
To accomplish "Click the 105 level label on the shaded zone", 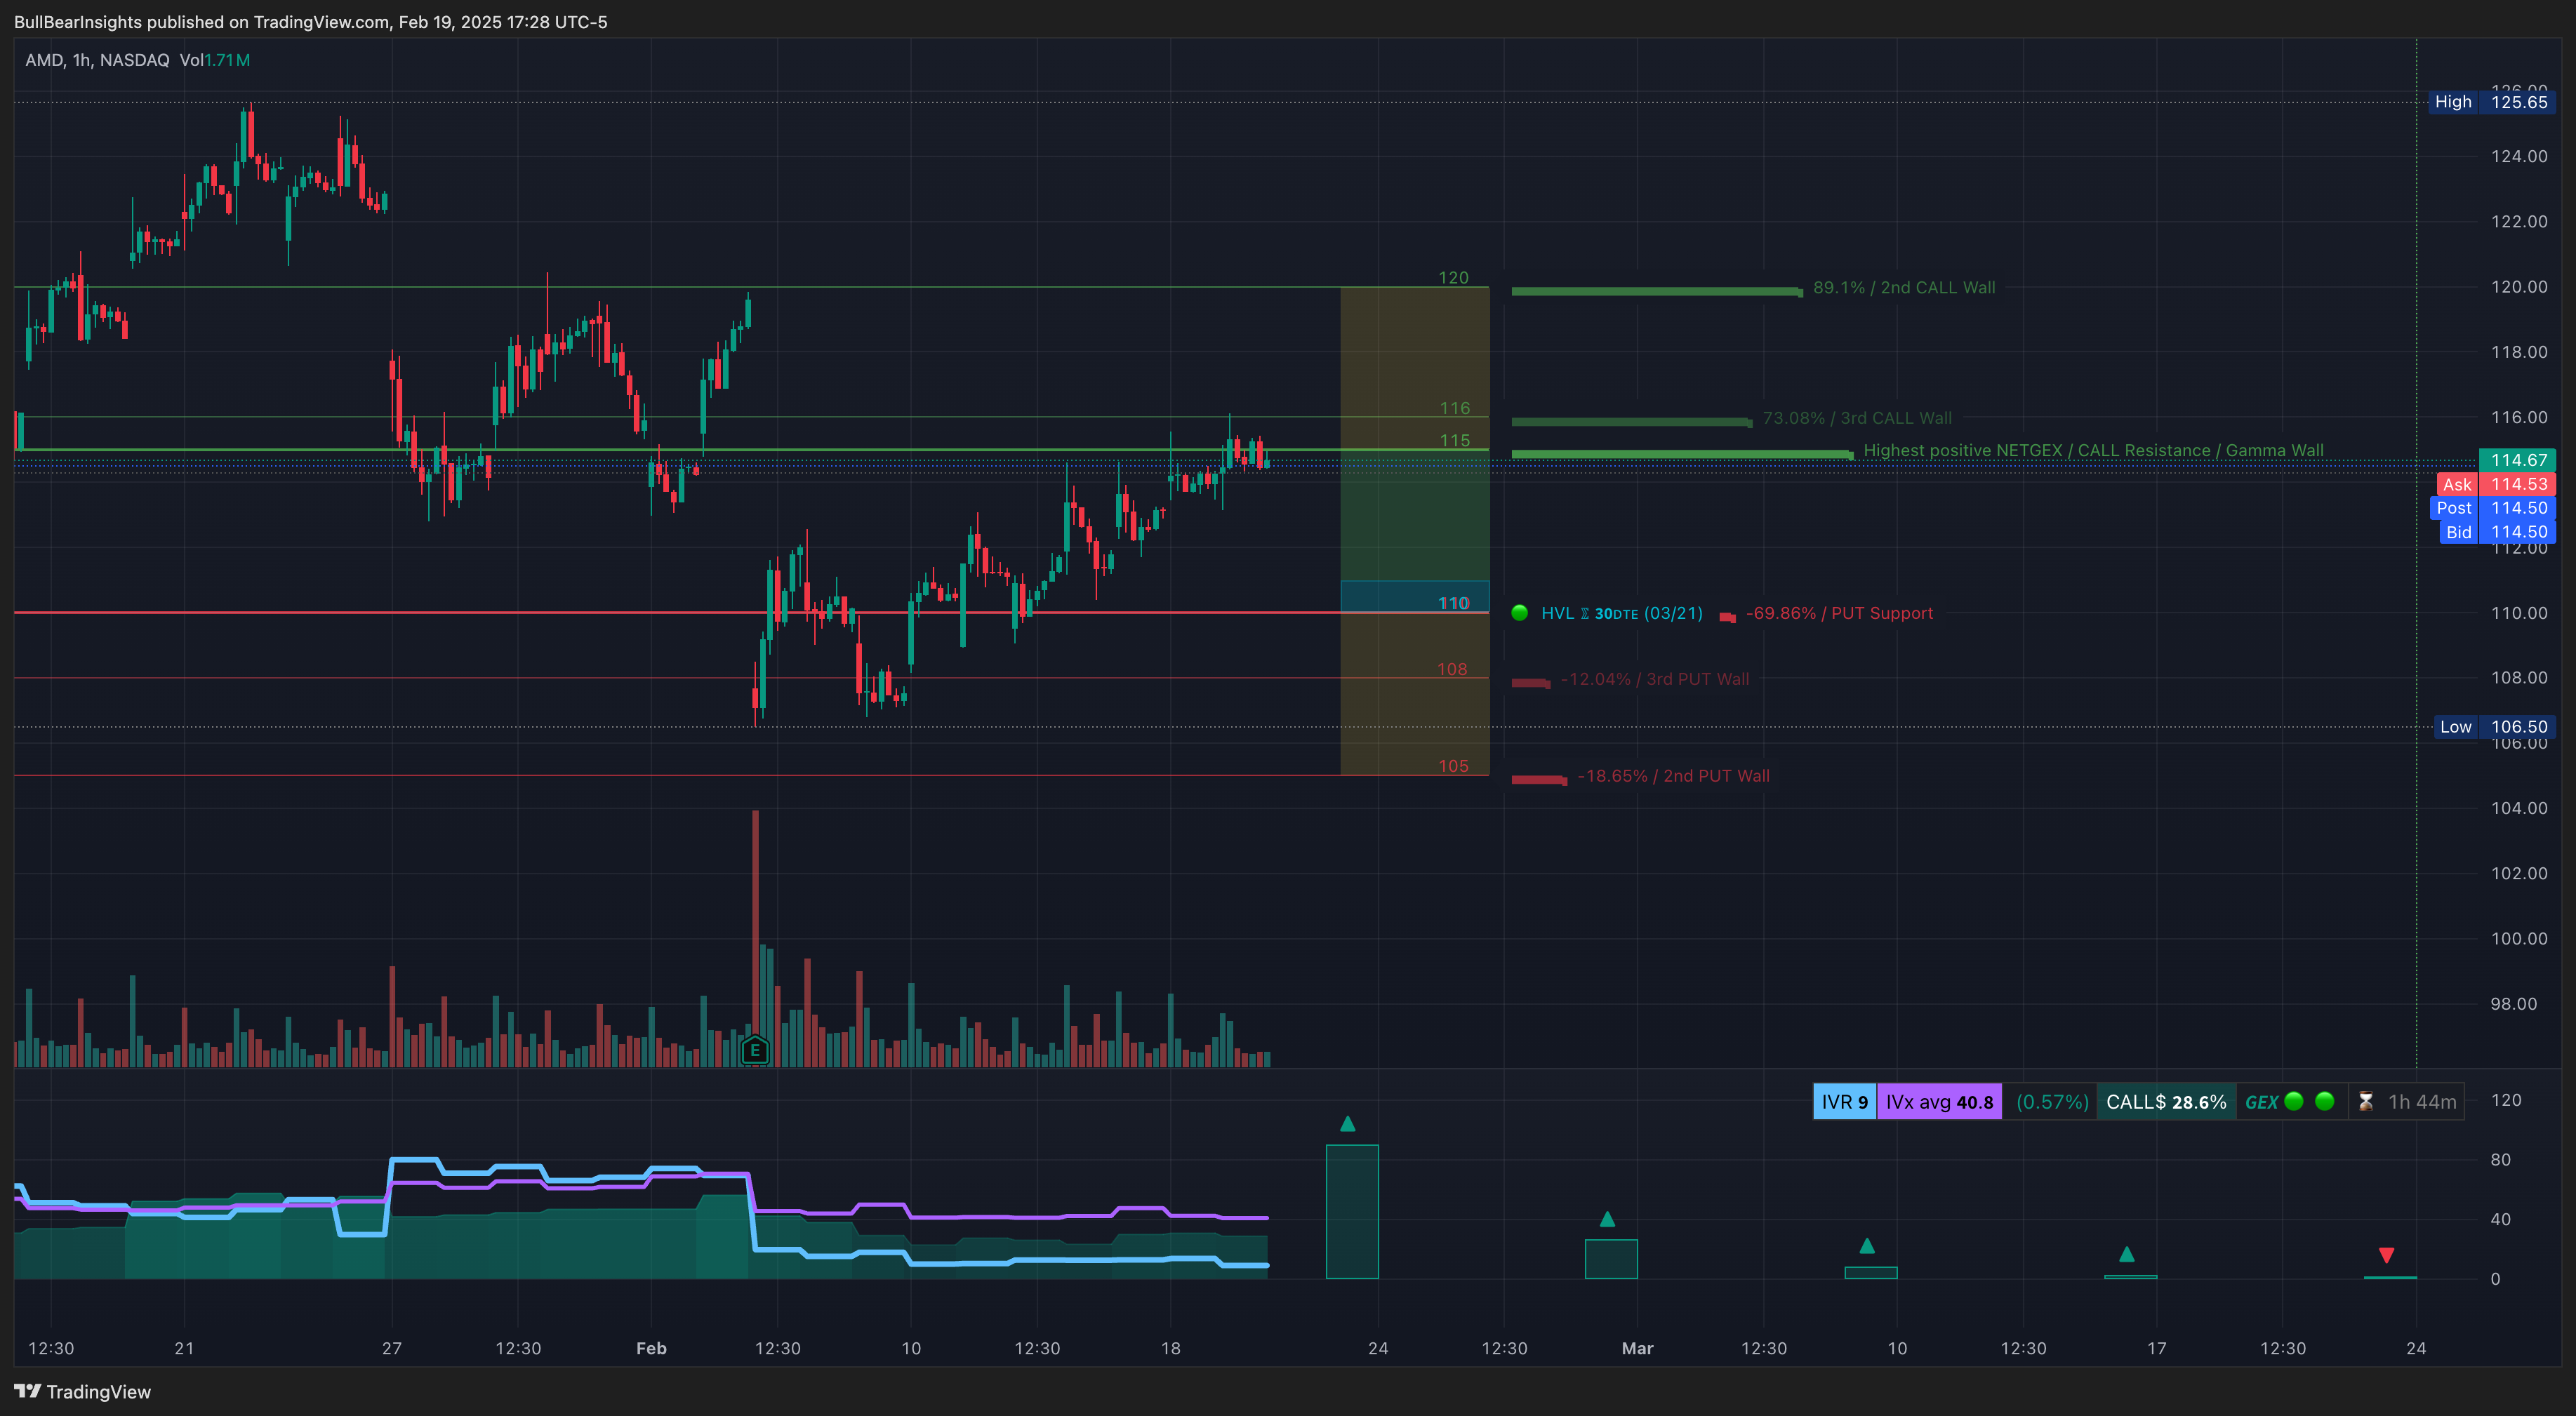I will point(1453,766).
